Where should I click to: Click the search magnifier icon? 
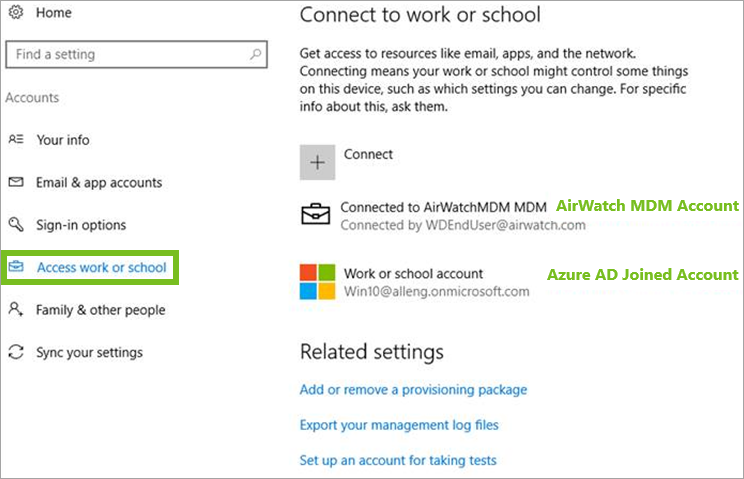(256, 55)
